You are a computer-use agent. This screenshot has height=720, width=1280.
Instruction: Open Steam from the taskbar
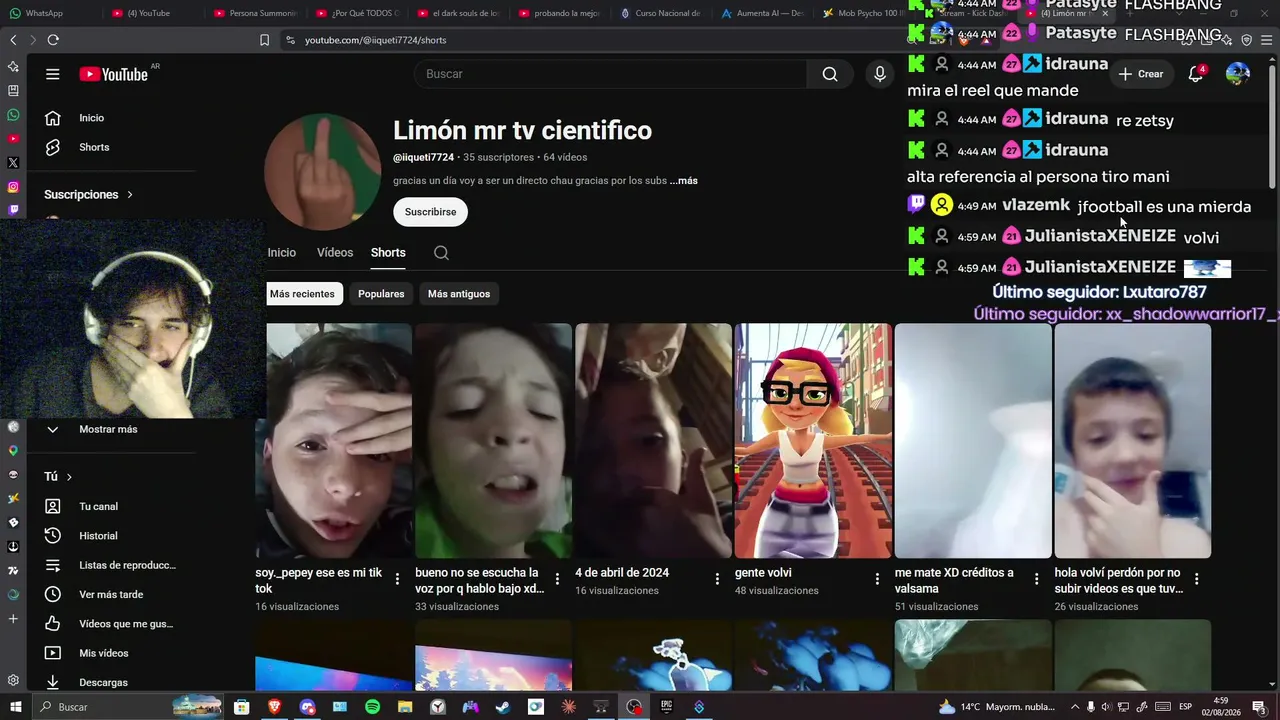click(x=503, y=707)
